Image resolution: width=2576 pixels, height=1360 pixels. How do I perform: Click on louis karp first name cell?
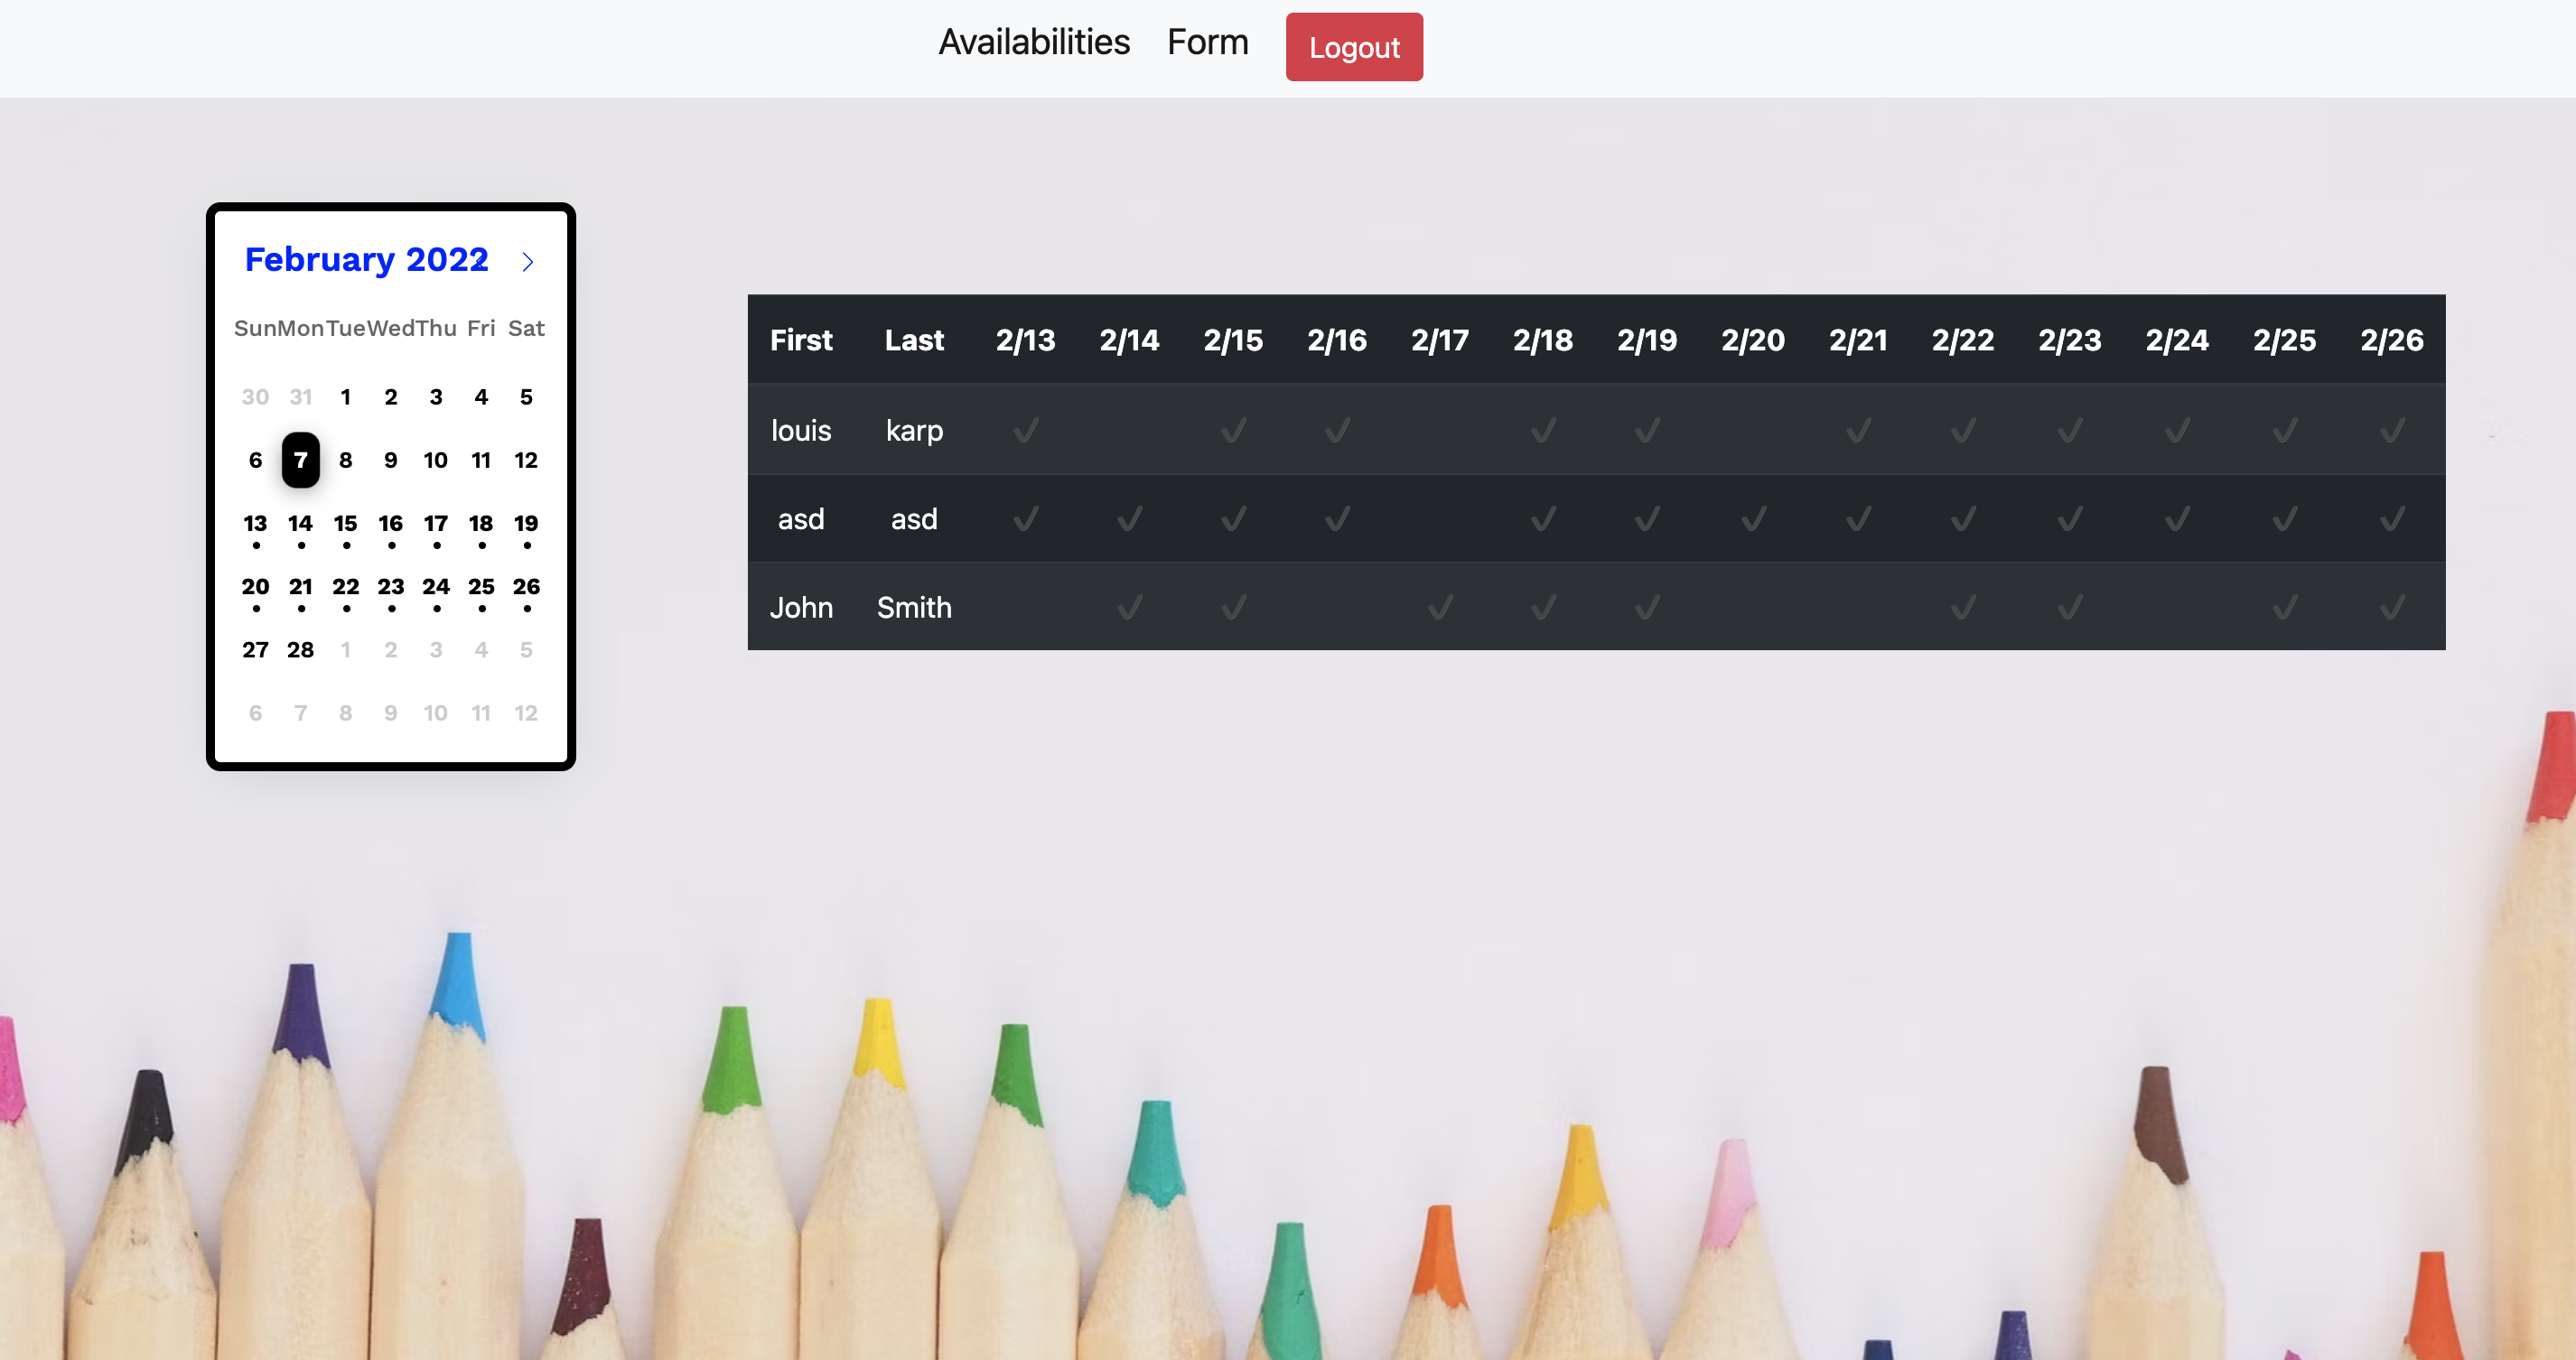click(x=801, y=430)
